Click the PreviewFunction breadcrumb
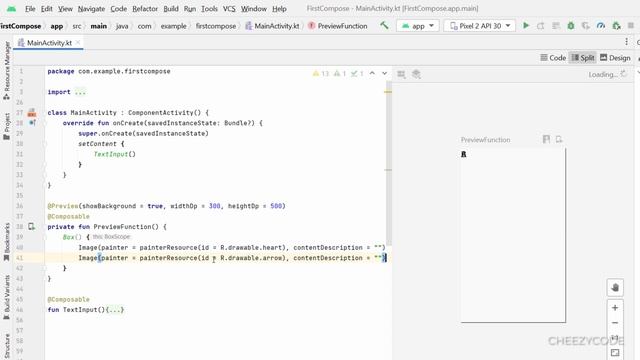The height and width of the screenshot is (360, 640). pos(338,26)
